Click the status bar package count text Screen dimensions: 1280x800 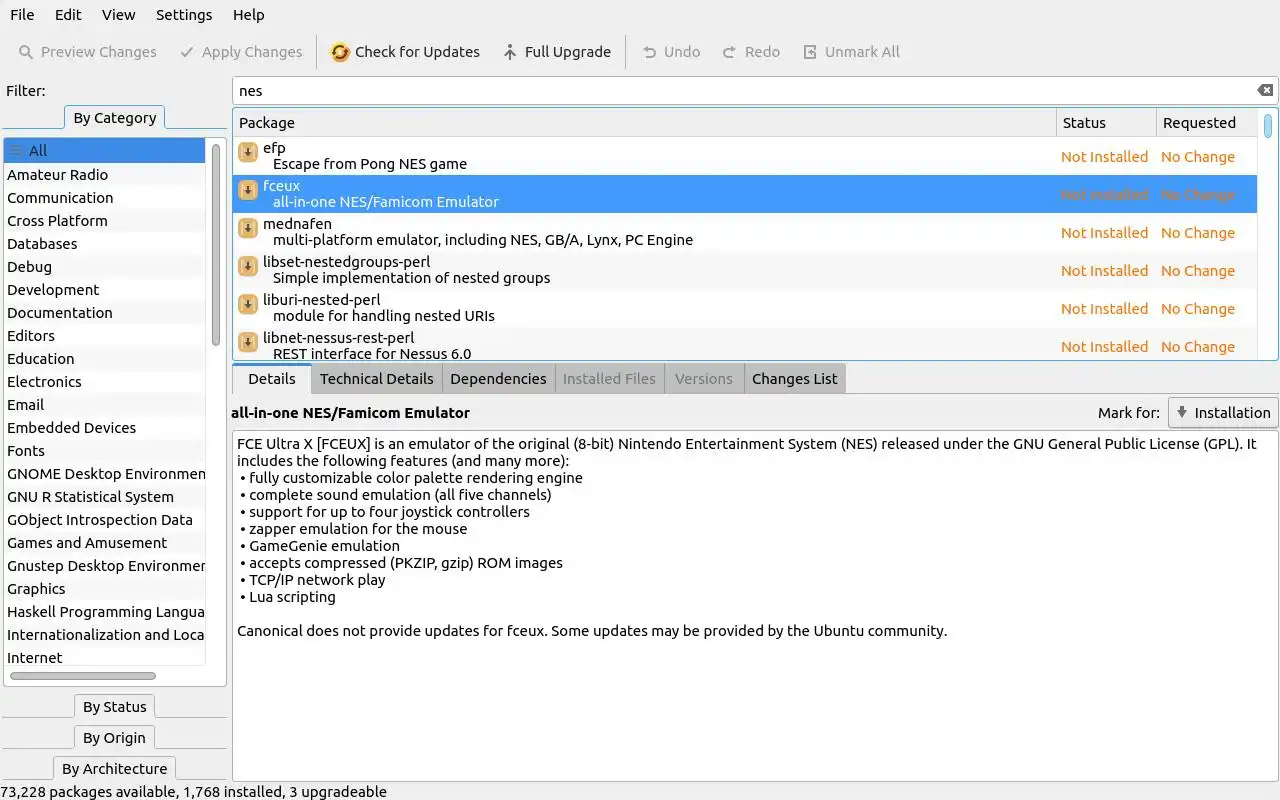coord(194,792)
